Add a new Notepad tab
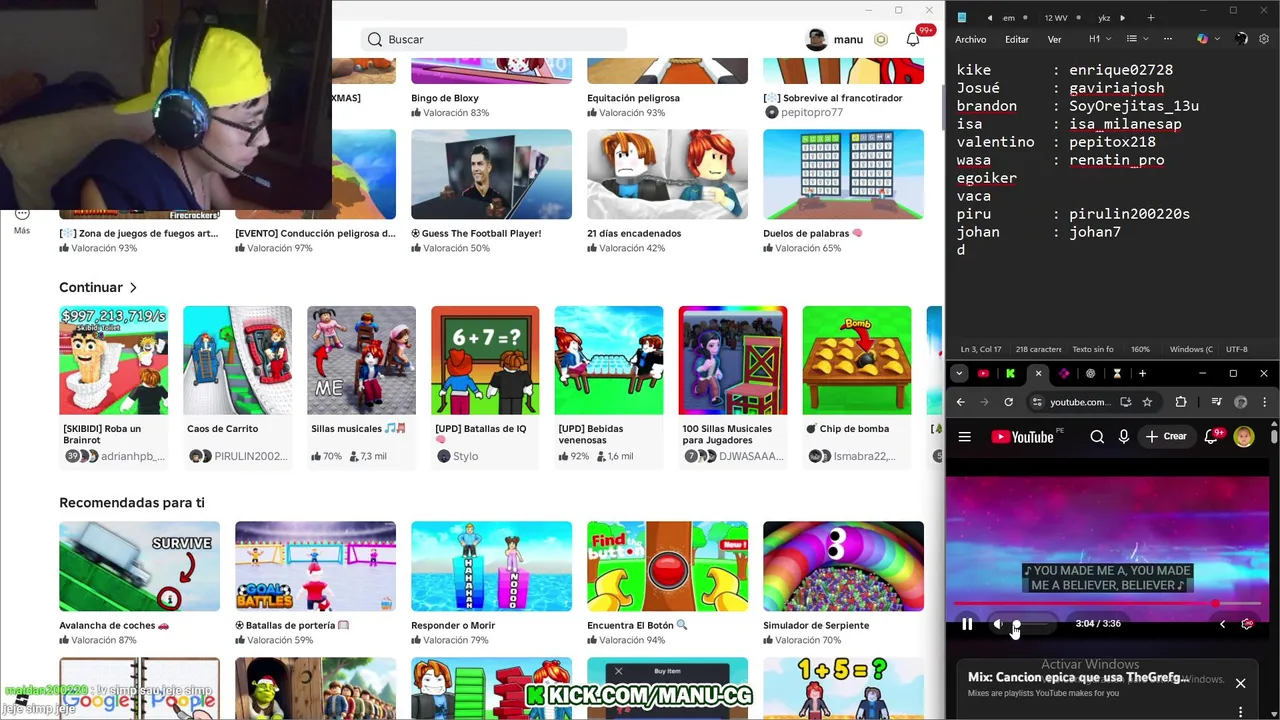This screenshot has height=720, width=1280. [x=1150, y=17]
